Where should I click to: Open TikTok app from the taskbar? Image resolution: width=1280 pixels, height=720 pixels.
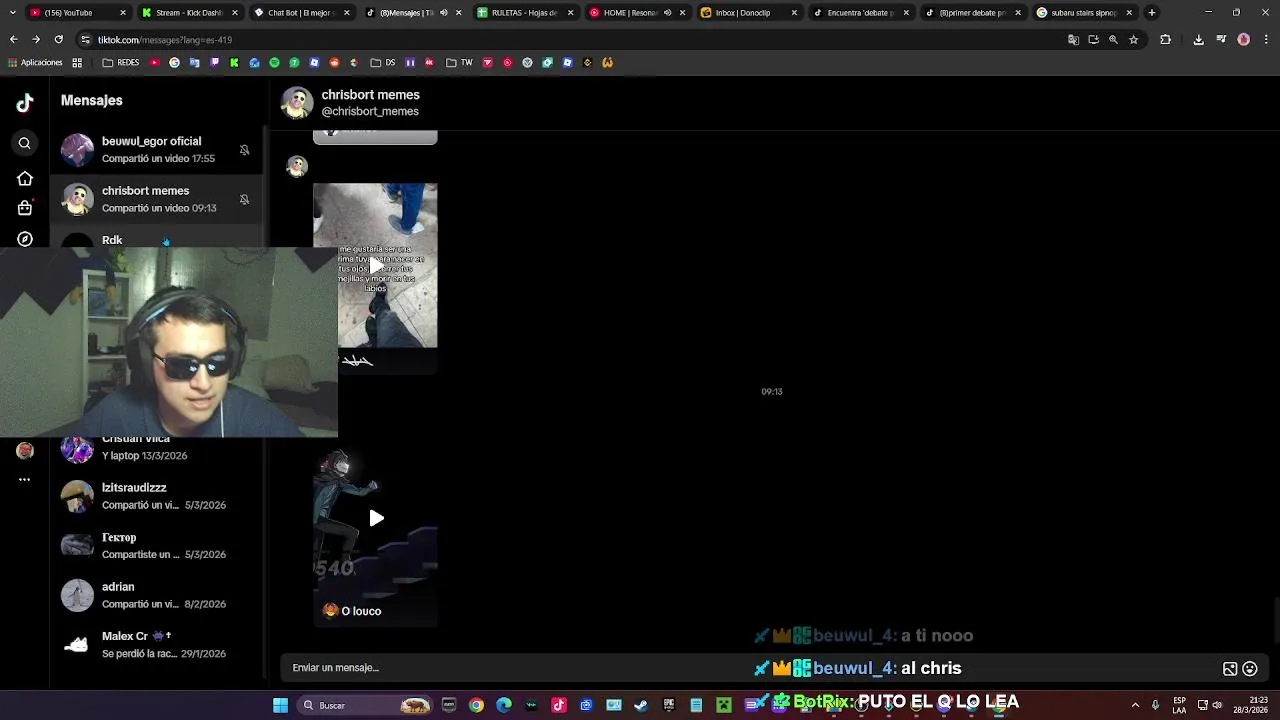559,705
